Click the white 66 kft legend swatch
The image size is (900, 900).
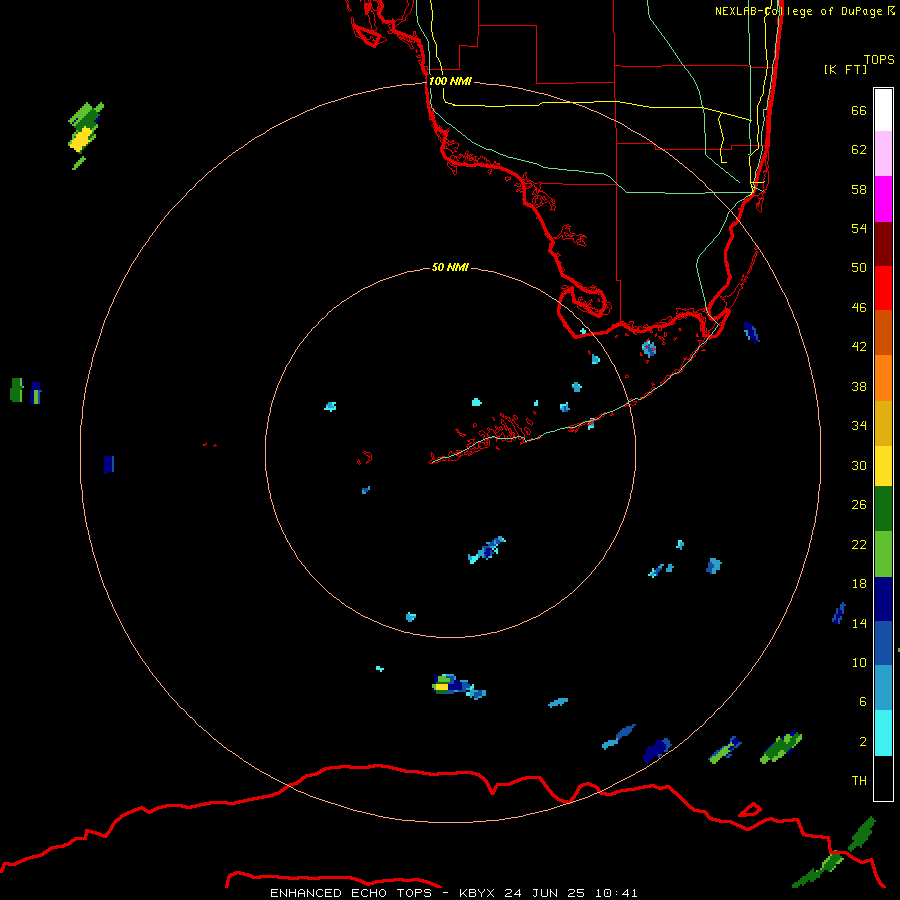click(883, 110)
